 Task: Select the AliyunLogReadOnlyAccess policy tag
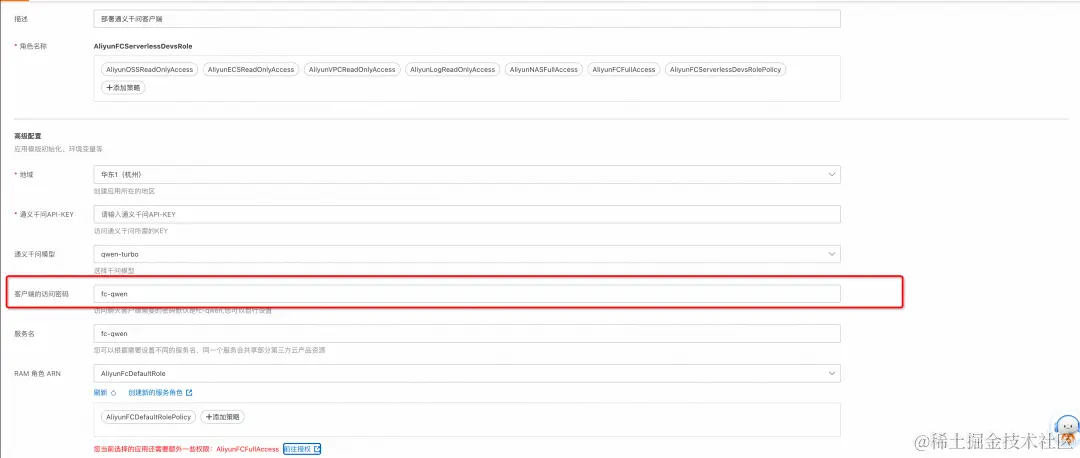tap(453, 70)
